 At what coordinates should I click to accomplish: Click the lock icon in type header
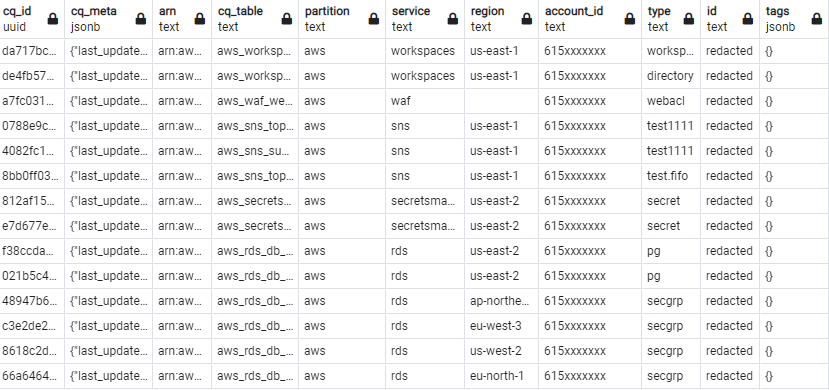click(688, 19)
